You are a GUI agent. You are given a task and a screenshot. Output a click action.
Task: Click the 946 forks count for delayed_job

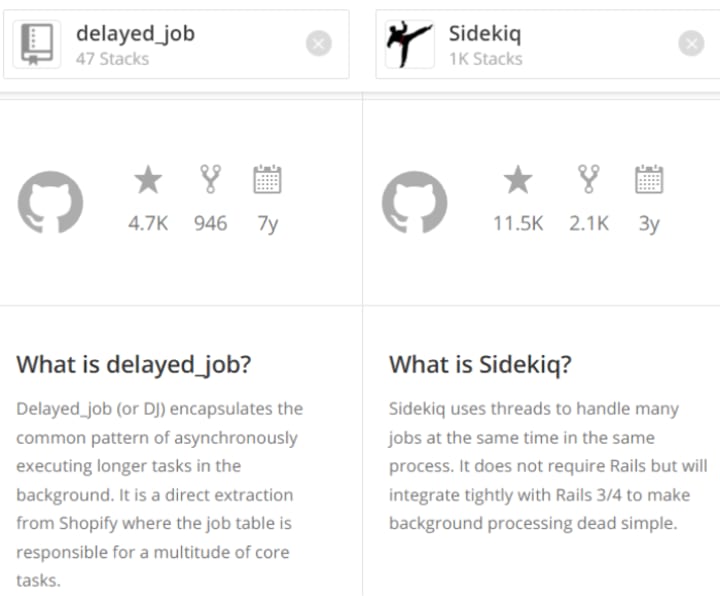tap(210, 224)
